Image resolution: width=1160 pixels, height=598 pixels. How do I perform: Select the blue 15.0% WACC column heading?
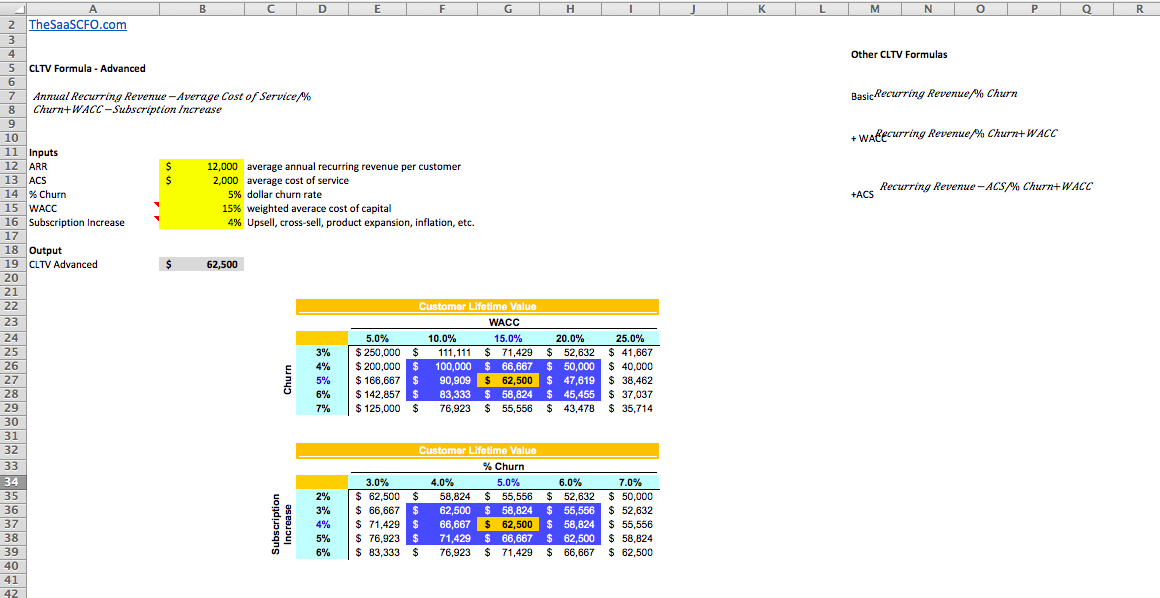pos(507,338)
